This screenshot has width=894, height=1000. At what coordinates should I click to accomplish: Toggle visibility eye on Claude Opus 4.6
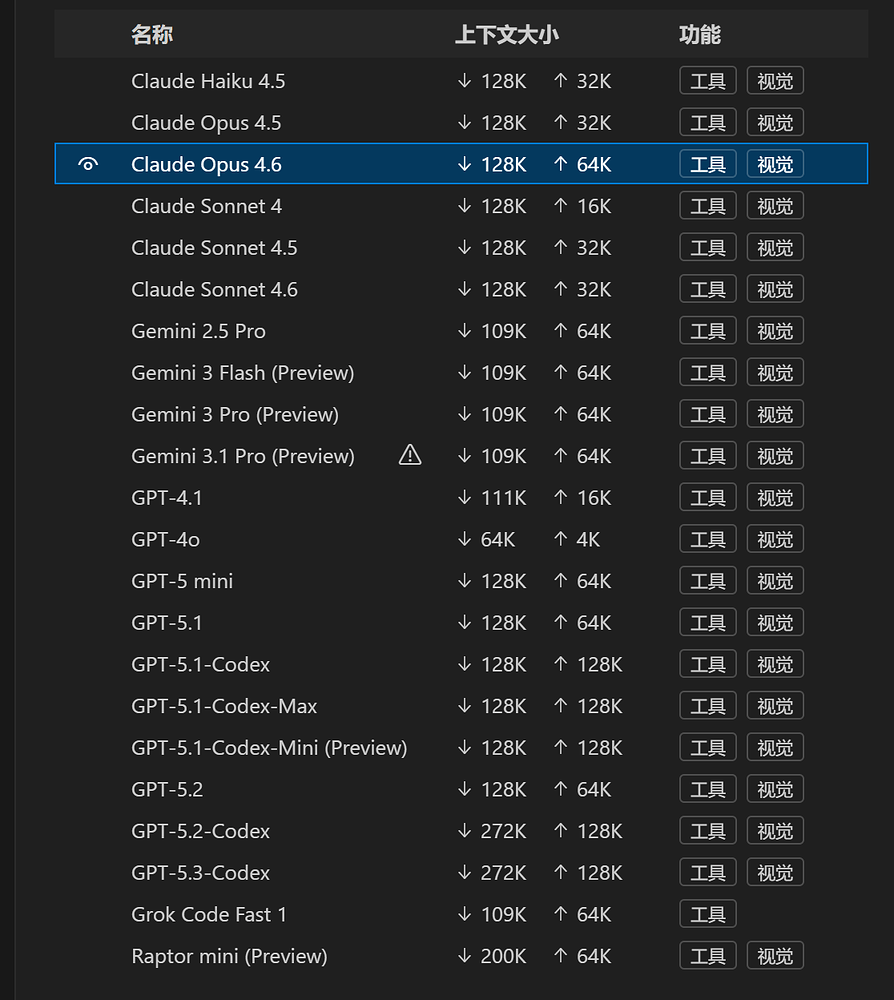pyautogui.click(x=88, y=165)
